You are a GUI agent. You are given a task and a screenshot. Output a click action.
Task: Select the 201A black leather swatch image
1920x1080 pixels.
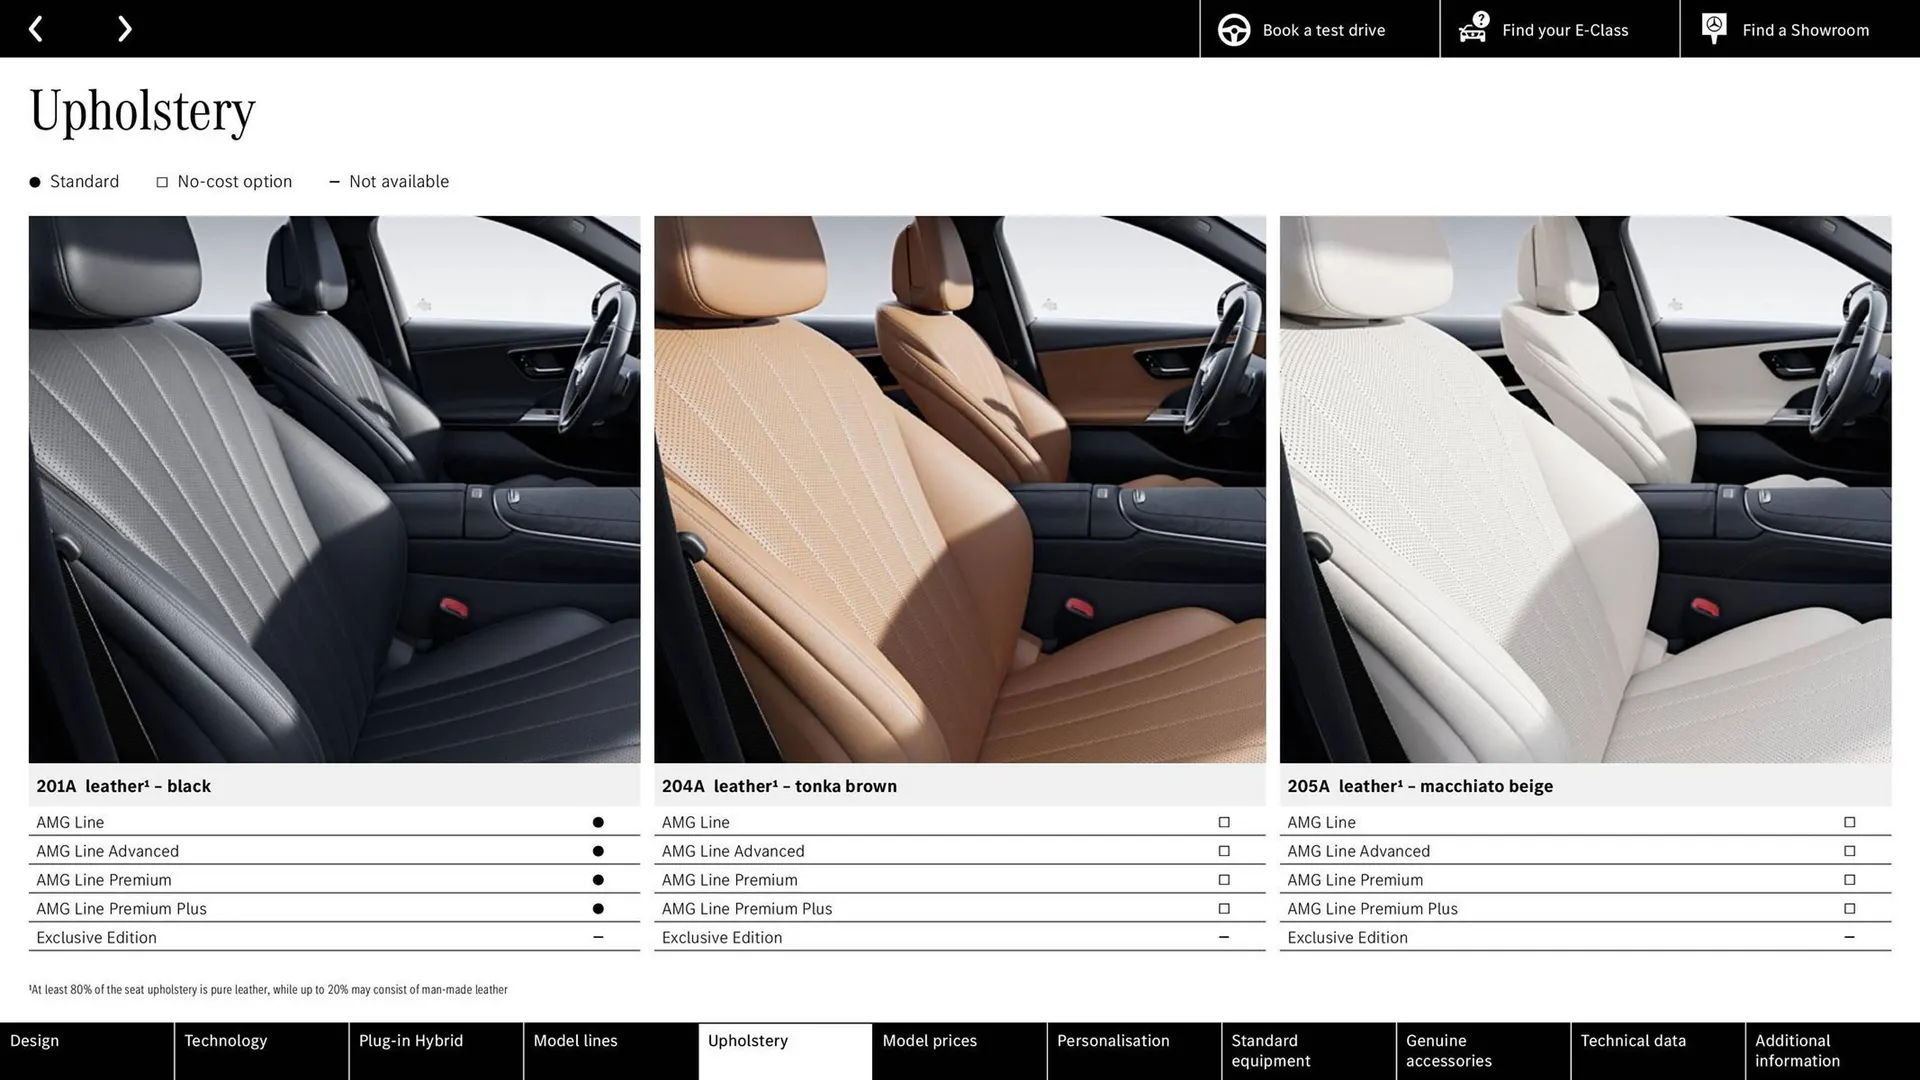tap(334, 490)
